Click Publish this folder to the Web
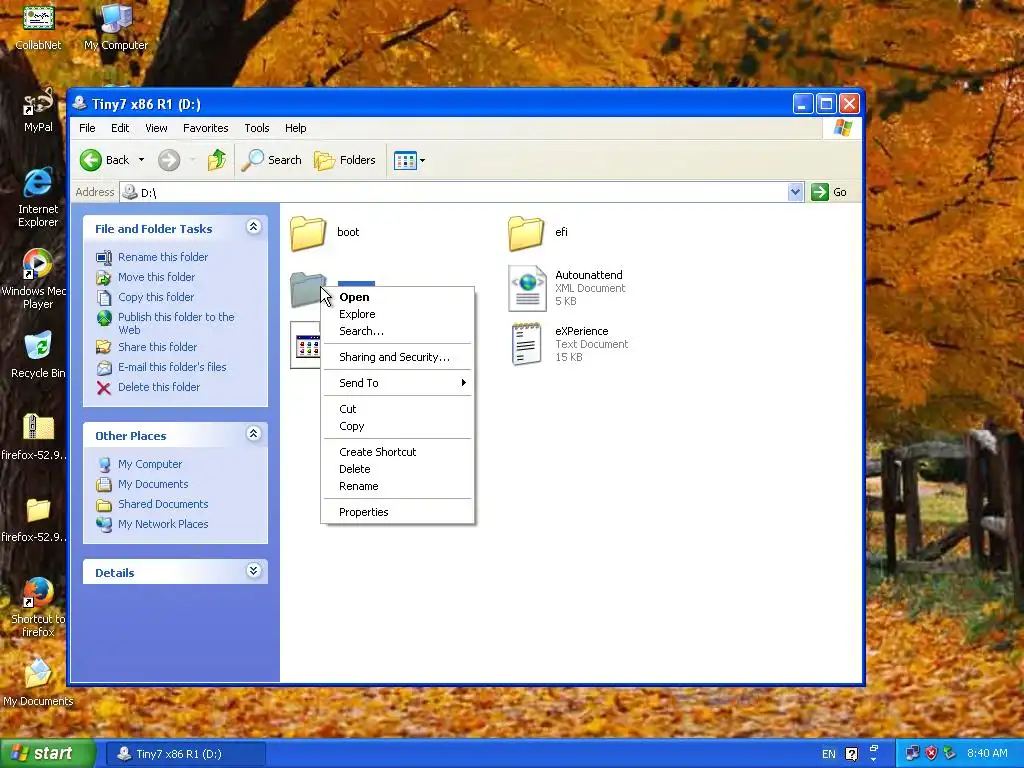 pyautogui.click(x=176, y=323)
